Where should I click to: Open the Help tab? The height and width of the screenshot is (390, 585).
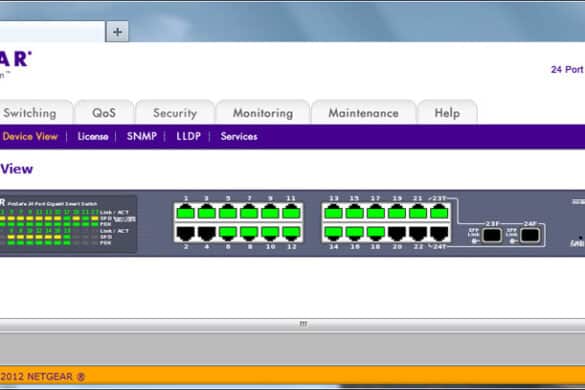coord(447,113)
